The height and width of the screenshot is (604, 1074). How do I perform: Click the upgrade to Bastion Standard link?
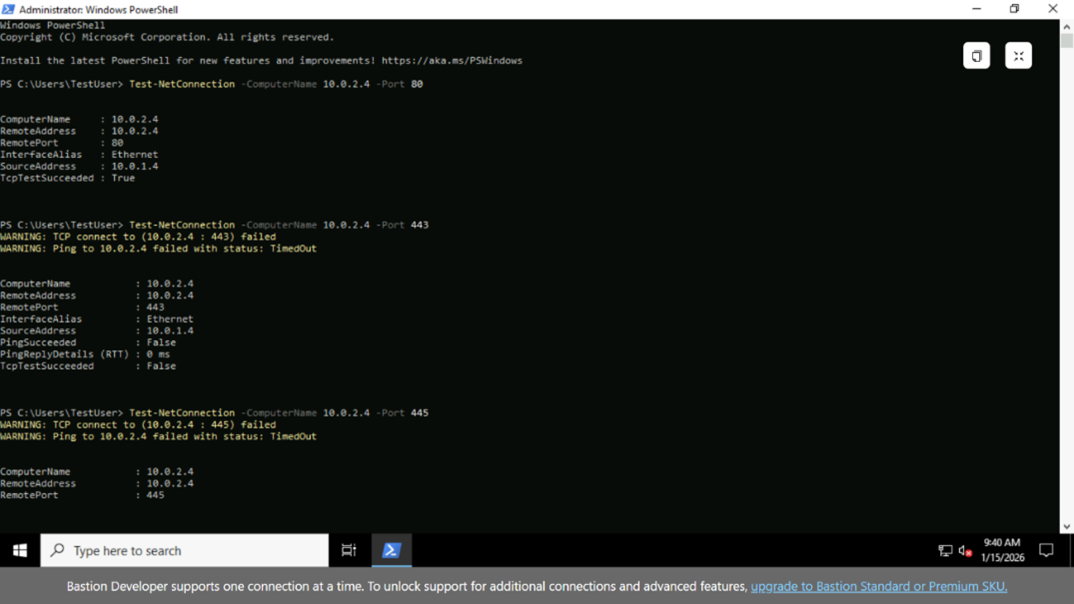[878, 586]
